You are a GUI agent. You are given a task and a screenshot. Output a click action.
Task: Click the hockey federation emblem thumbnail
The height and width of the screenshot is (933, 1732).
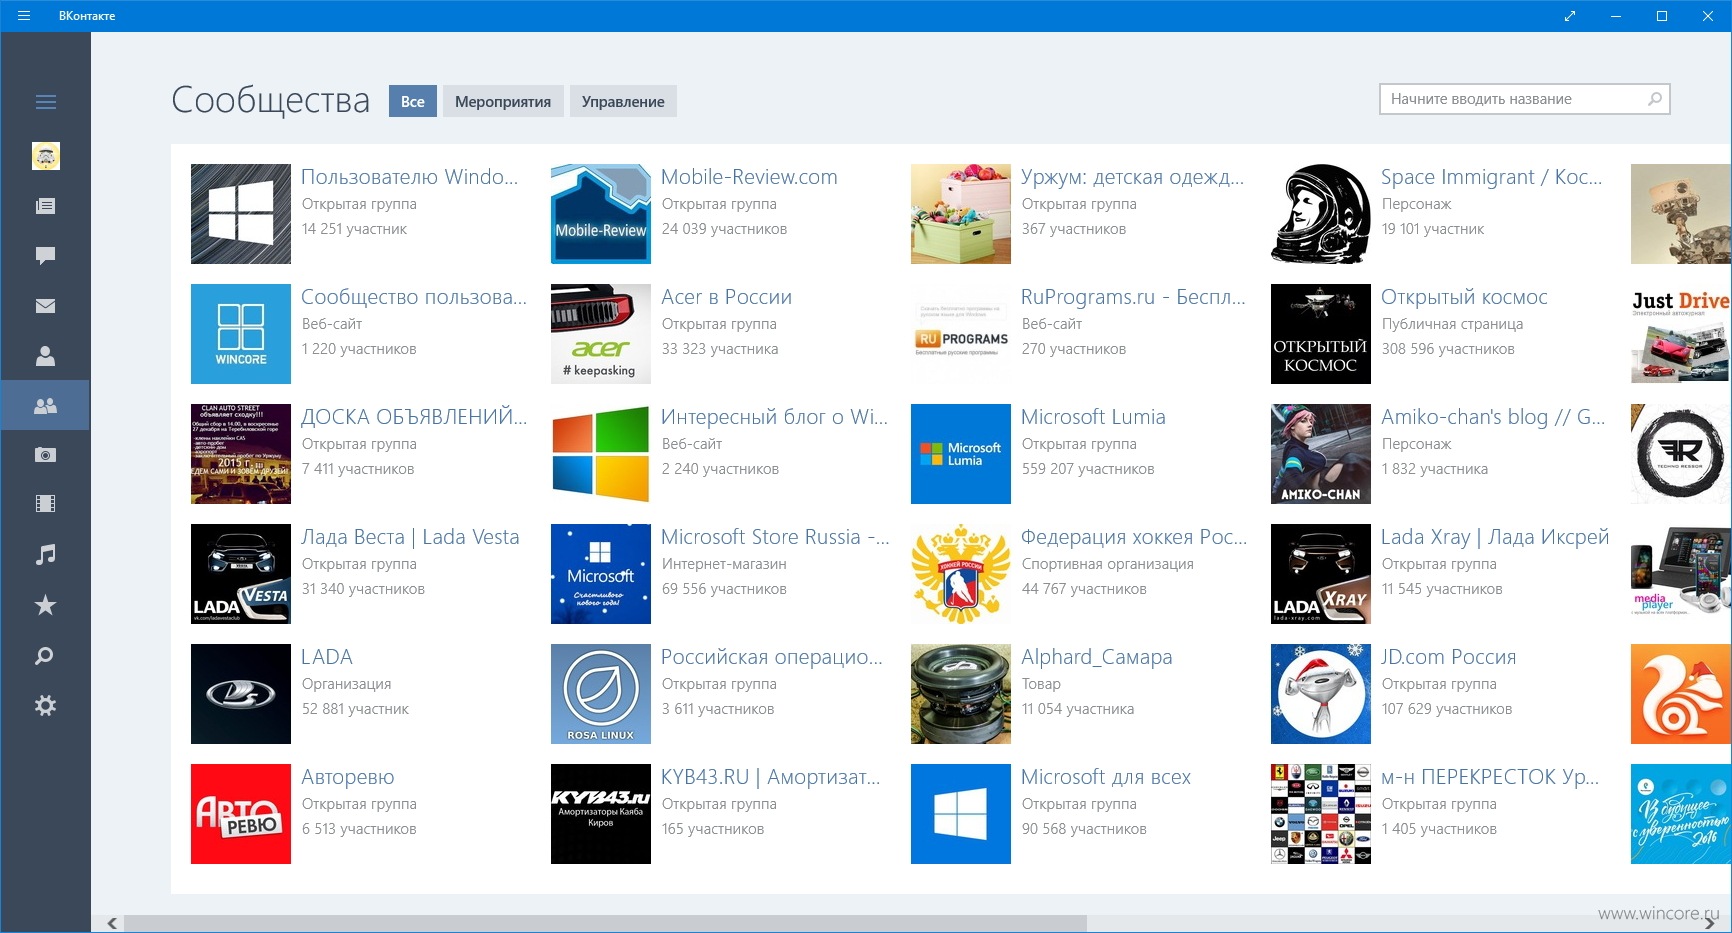[961, 574]
